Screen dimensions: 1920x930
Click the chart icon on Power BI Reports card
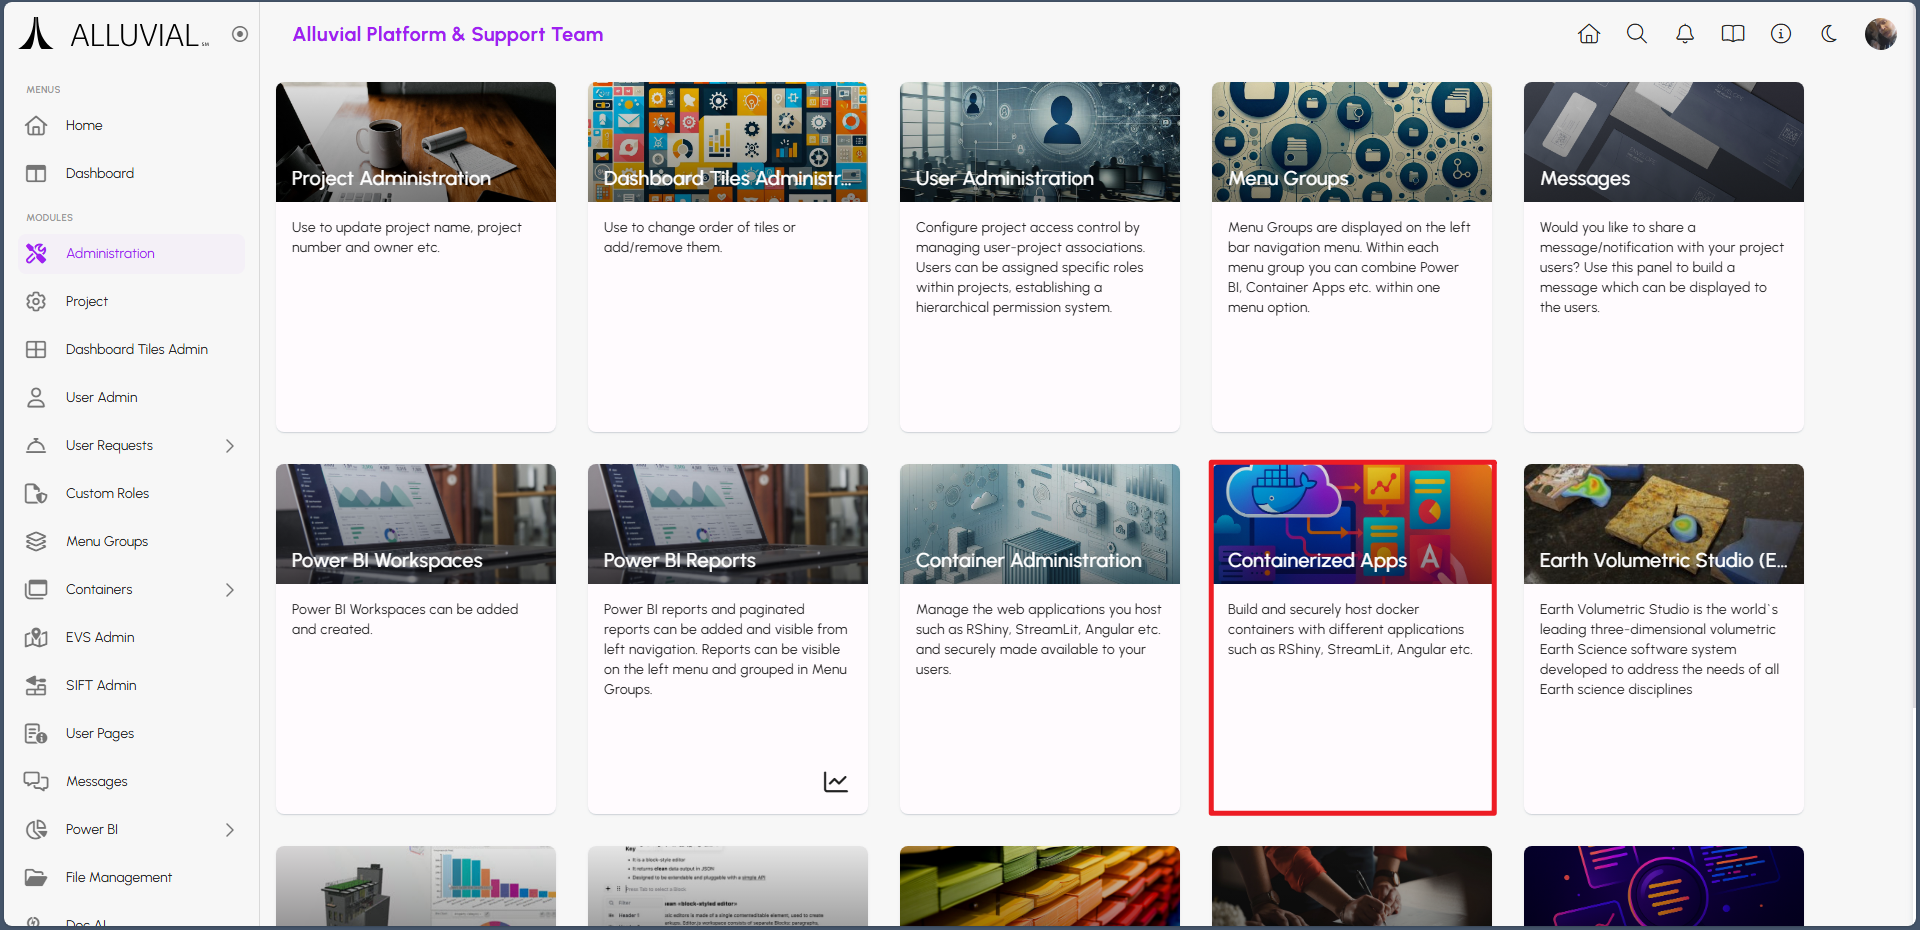click(x=835, y=782)
